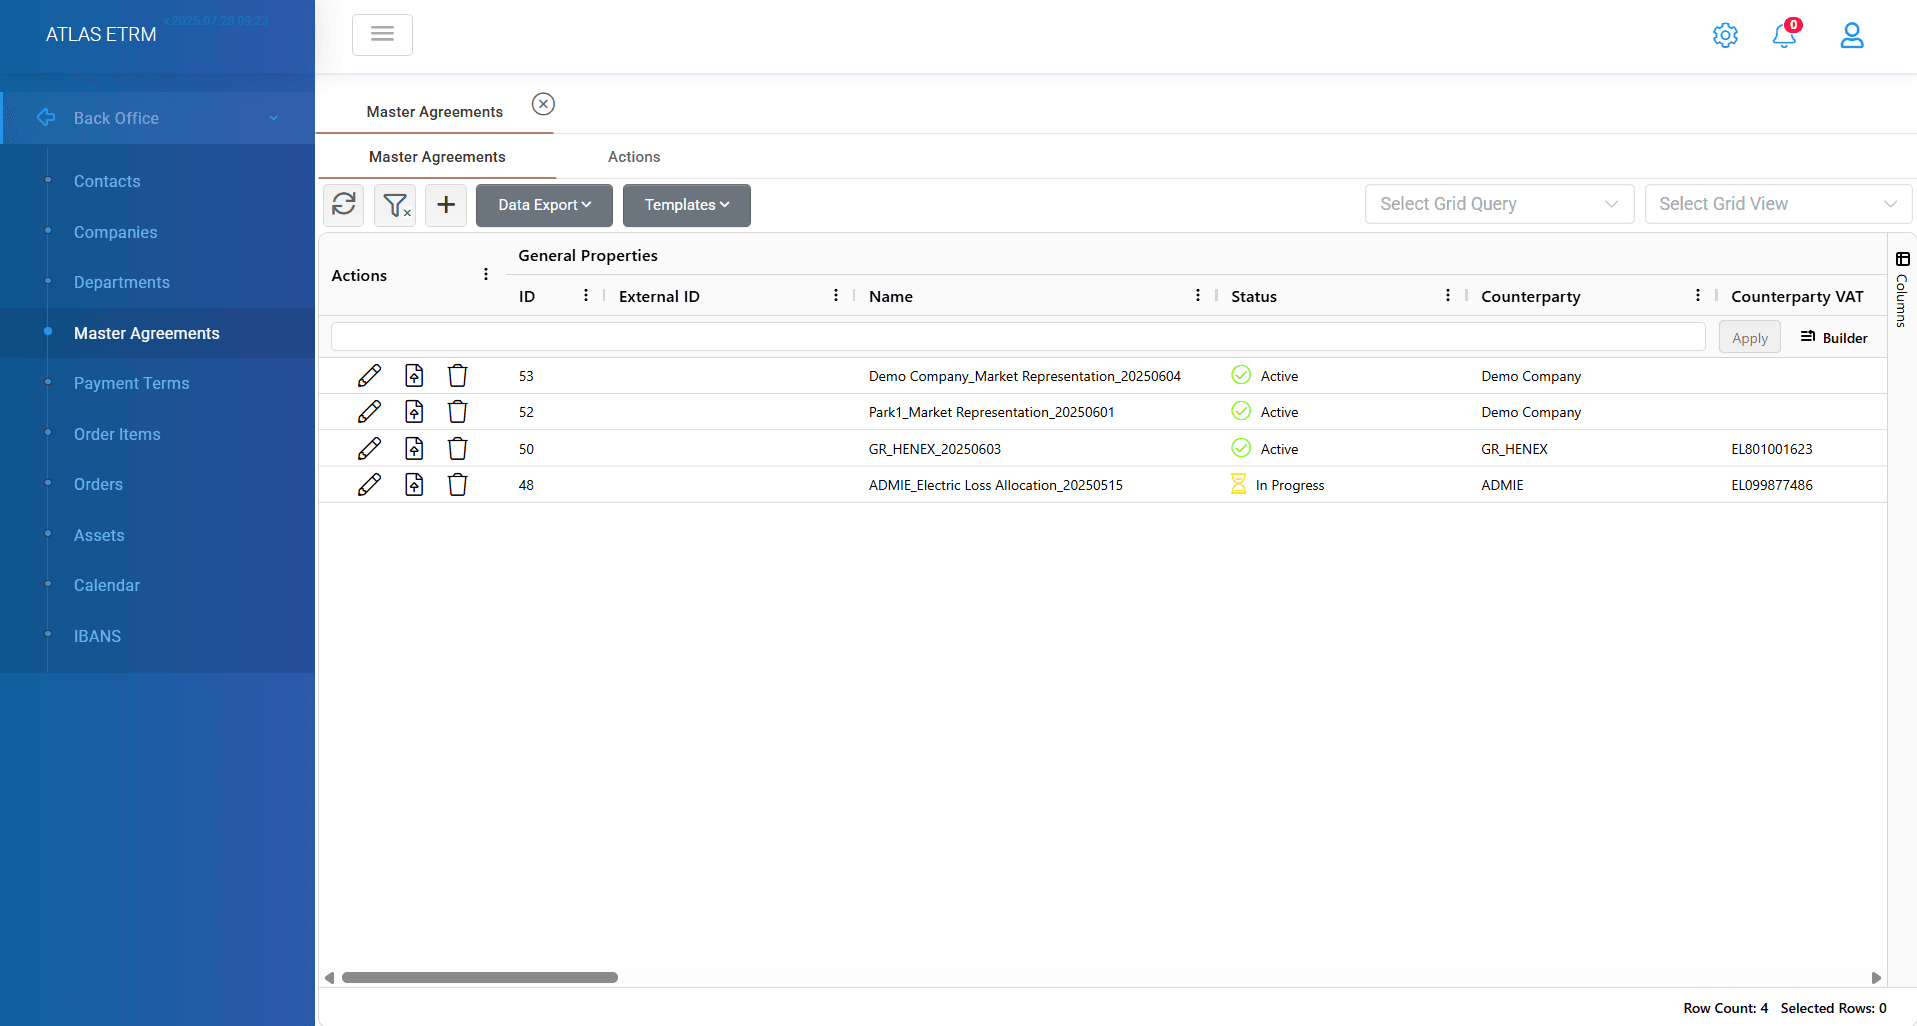Image resolution: width=1917 pixels, height=1026 pixels.
Task: Open External ID column menu dots
Action: [x=836, y=296]
